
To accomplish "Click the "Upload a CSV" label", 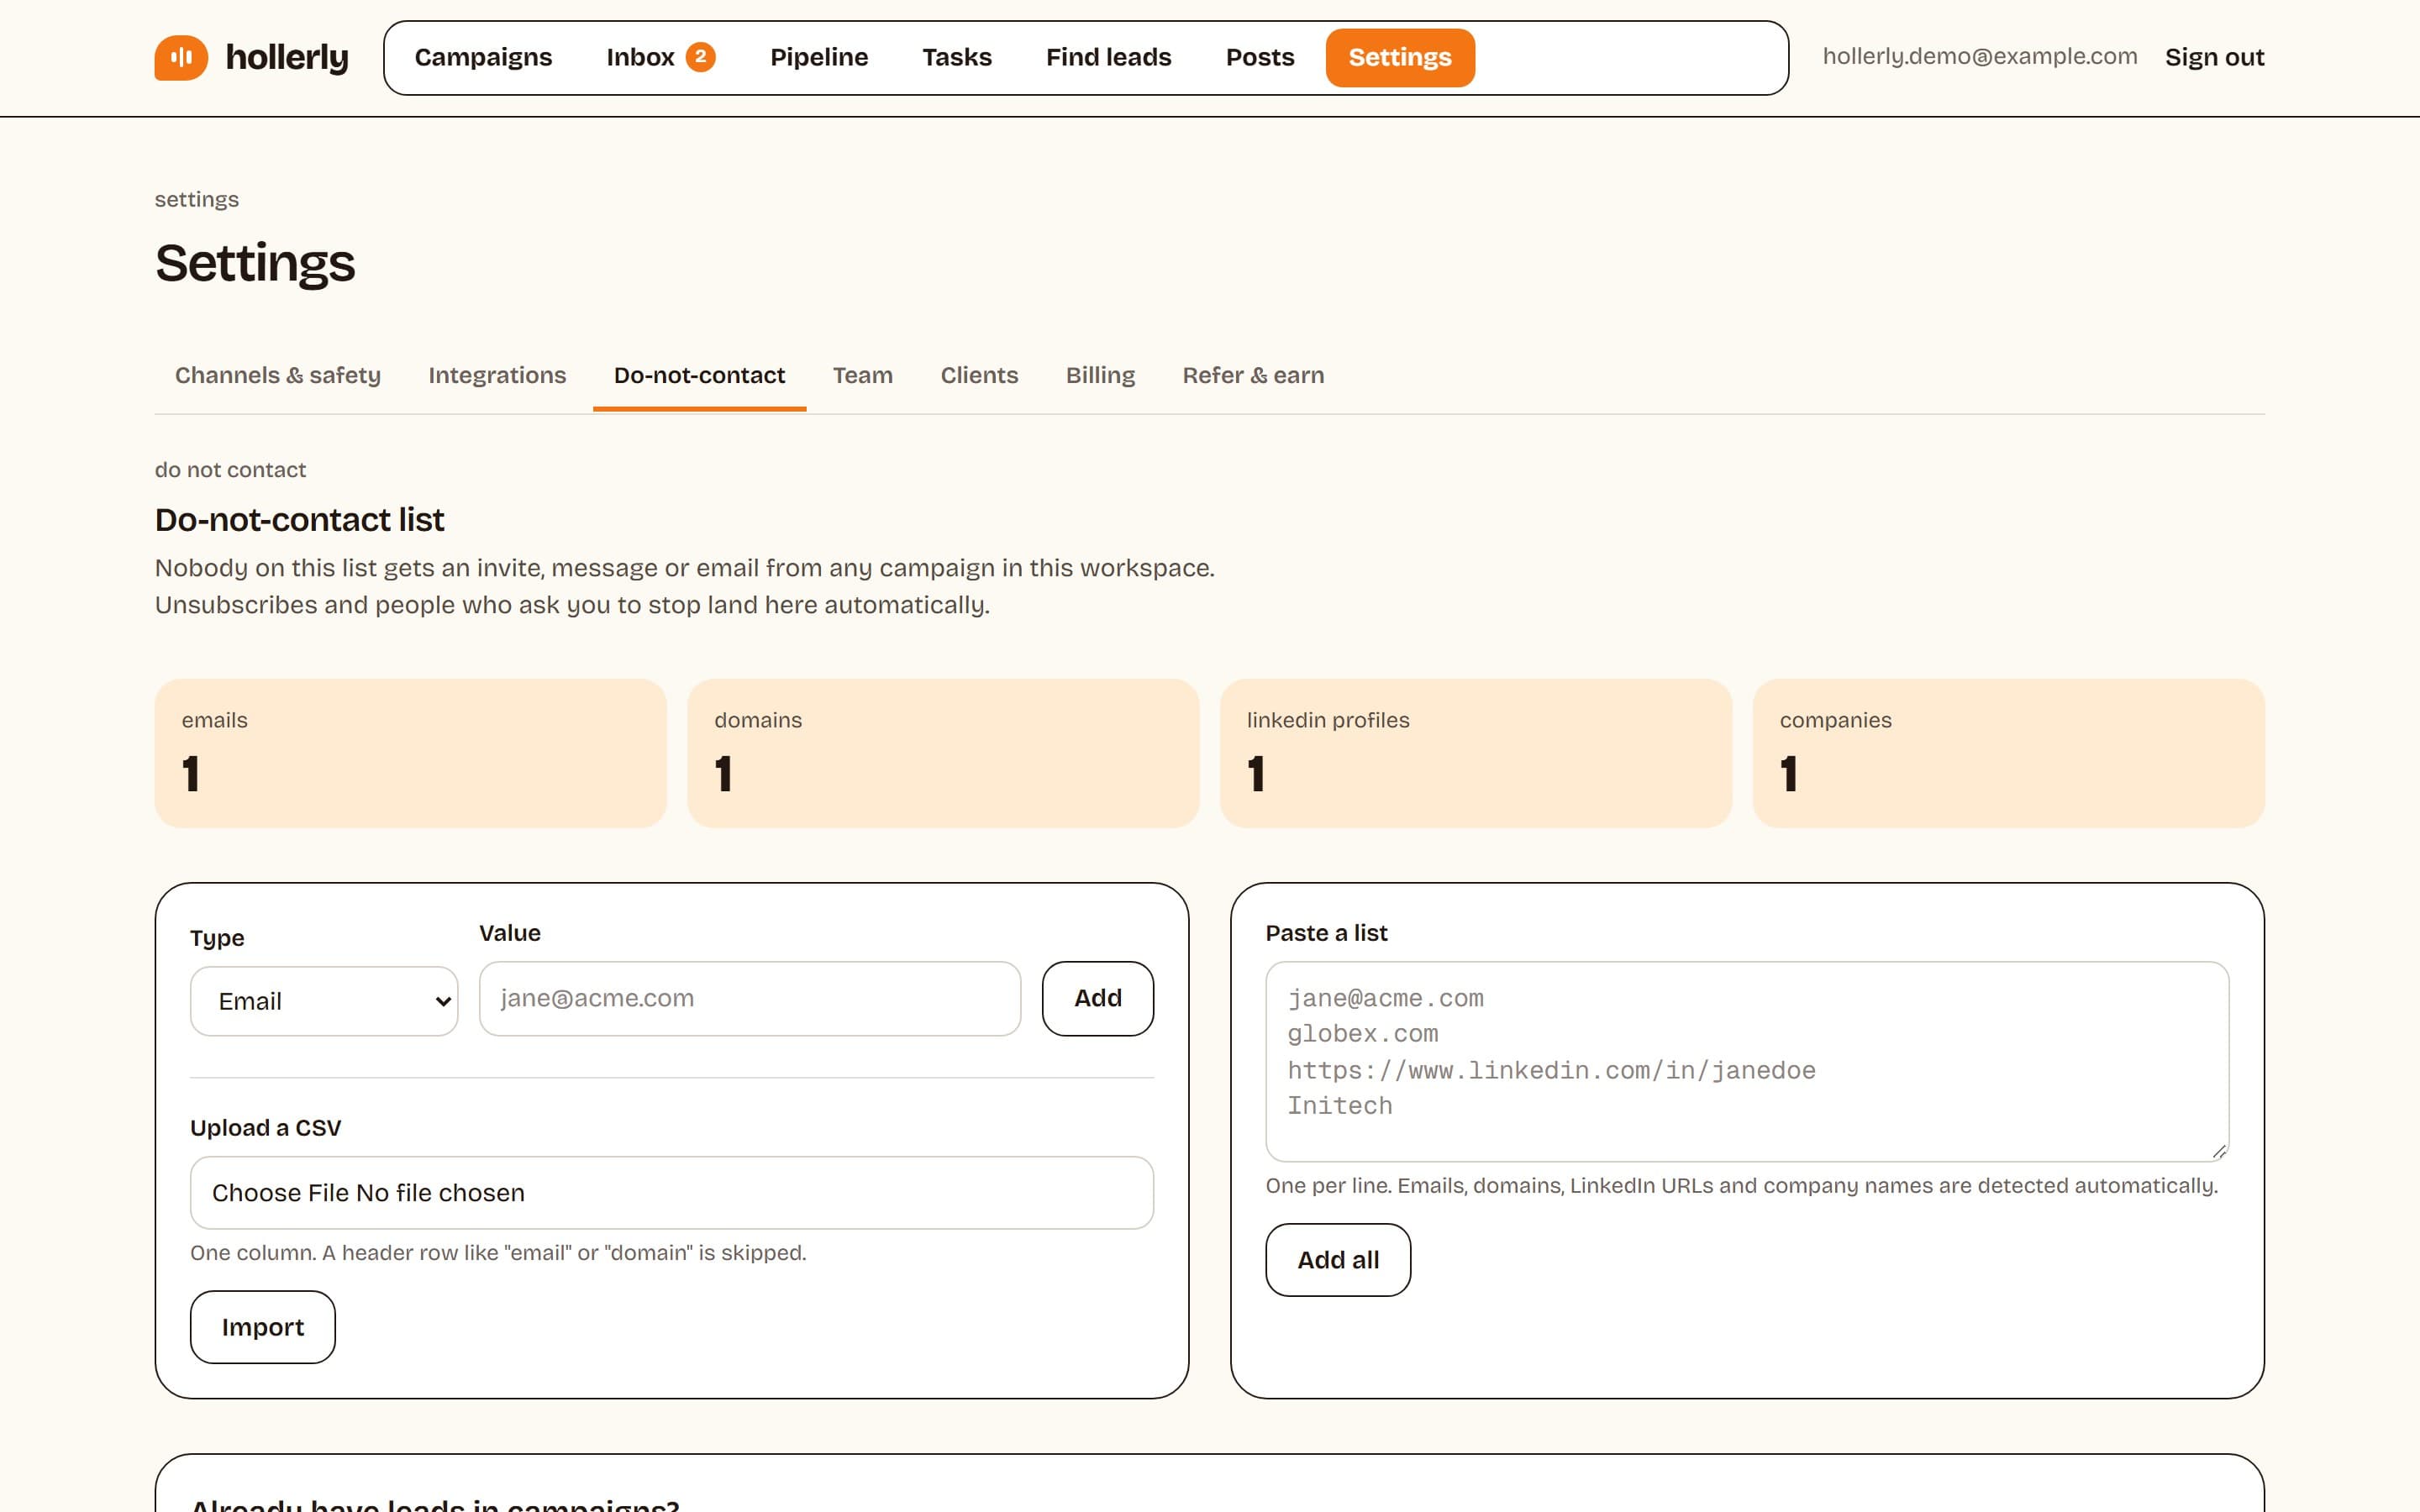I will pyautogui.click(x=265, y=1128).
